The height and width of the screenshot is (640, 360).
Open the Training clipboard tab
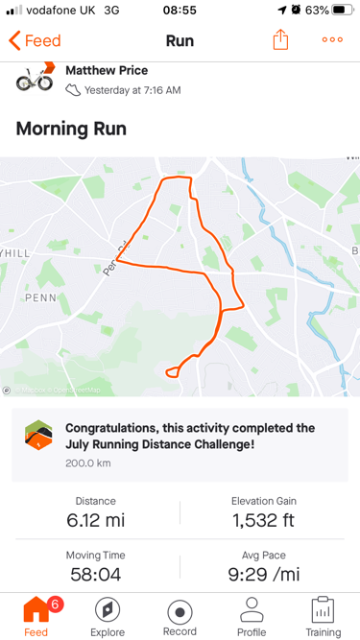tap(323, 617)
